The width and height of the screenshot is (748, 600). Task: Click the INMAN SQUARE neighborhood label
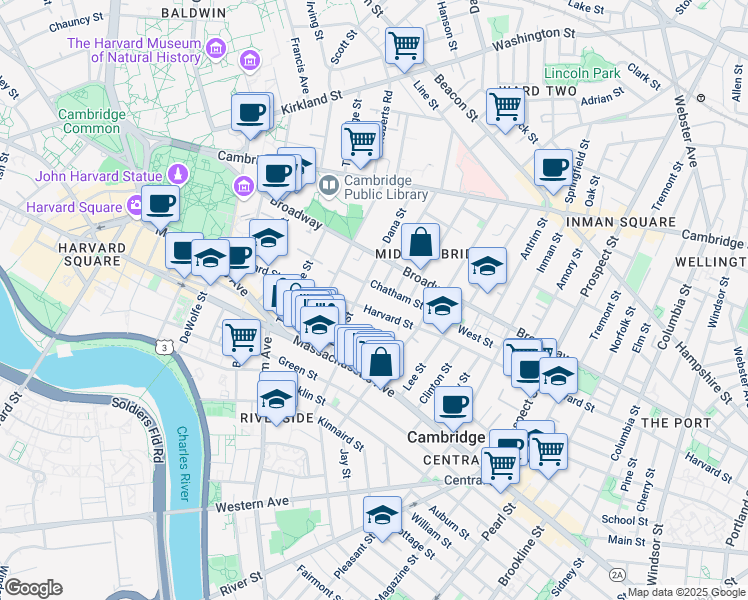pyautogui.click(x=621, y=222)
